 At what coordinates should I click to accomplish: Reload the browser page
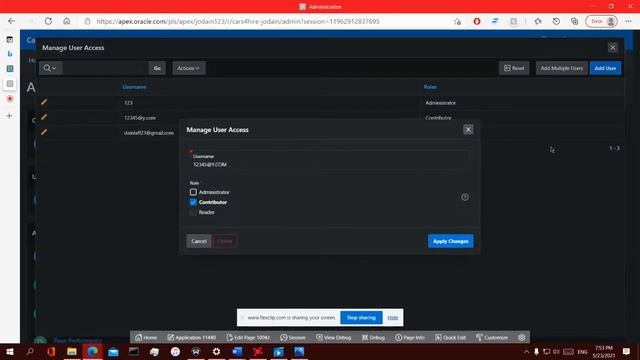pos(48,21)
